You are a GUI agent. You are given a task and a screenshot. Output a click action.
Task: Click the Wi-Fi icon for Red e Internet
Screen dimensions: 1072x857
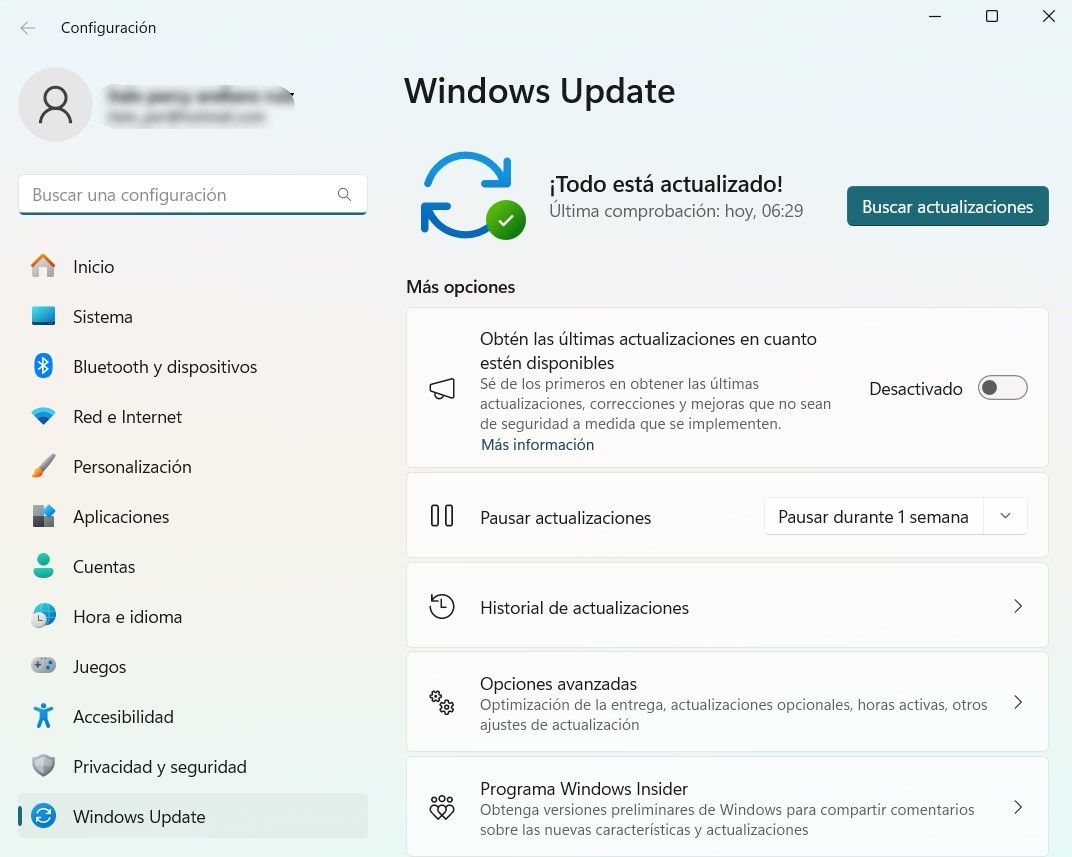click(x=43, y=416)
